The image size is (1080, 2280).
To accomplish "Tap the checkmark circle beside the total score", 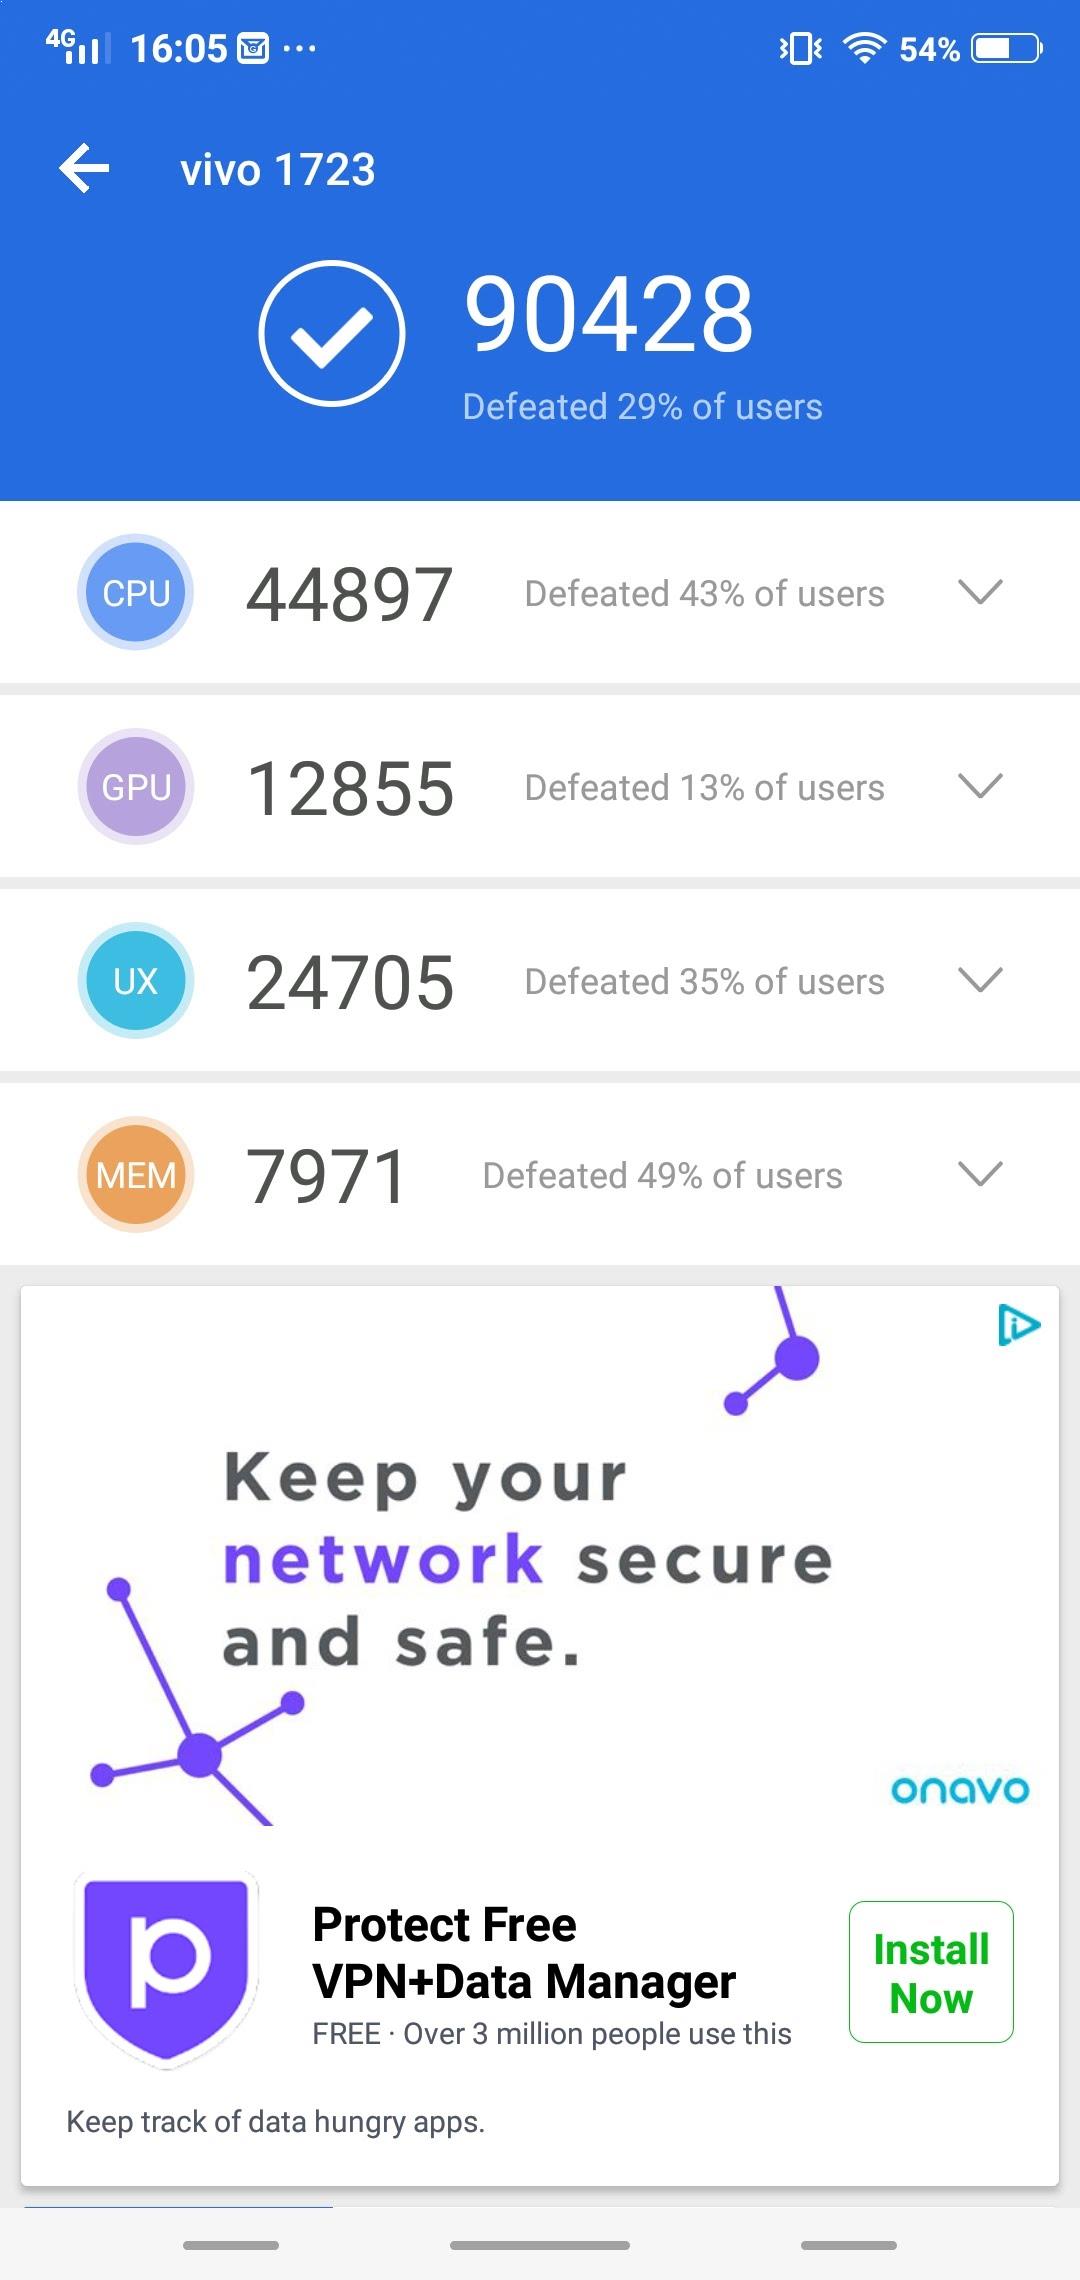I will pos(332,333).
